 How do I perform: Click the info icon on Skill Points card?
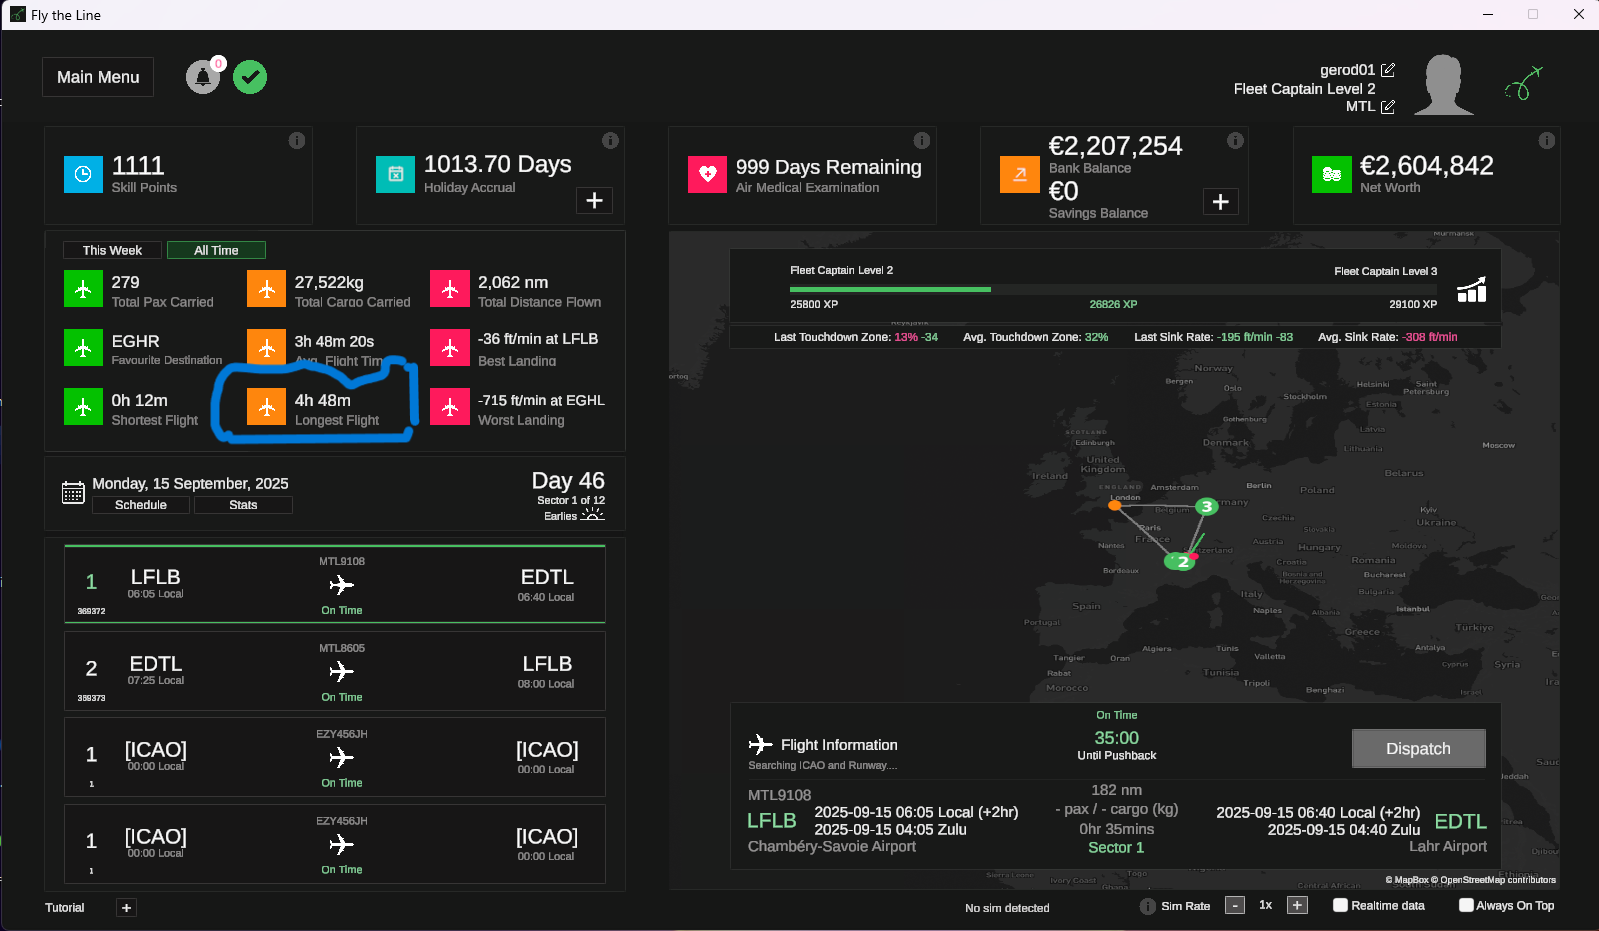pyautogui.click(x=297, y=141)
